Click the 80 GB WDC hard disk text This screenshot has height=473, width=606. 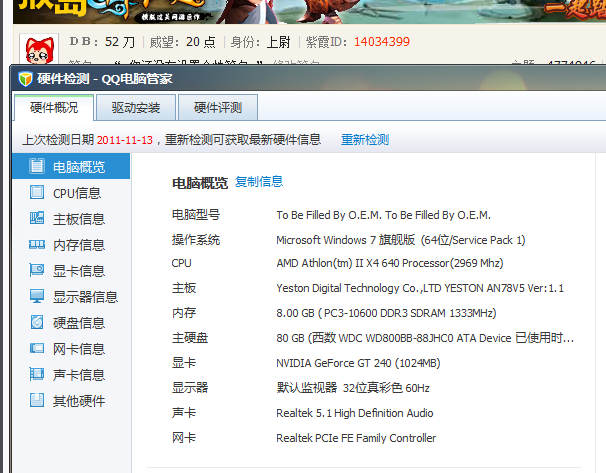click(425, 338)
